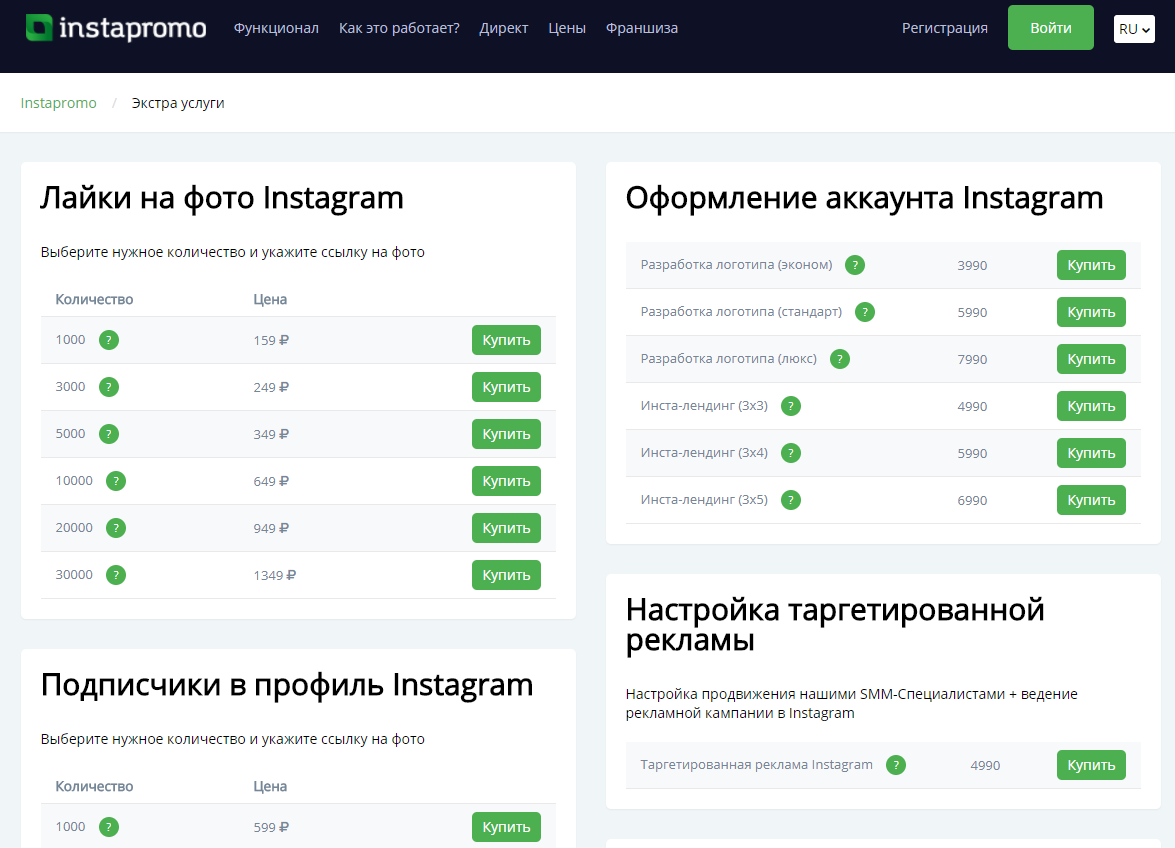This screenshot has height=848, width=1175.
Task: Buy Инста-лендинг (3x3) for 4990
Action: (1091, 406)
